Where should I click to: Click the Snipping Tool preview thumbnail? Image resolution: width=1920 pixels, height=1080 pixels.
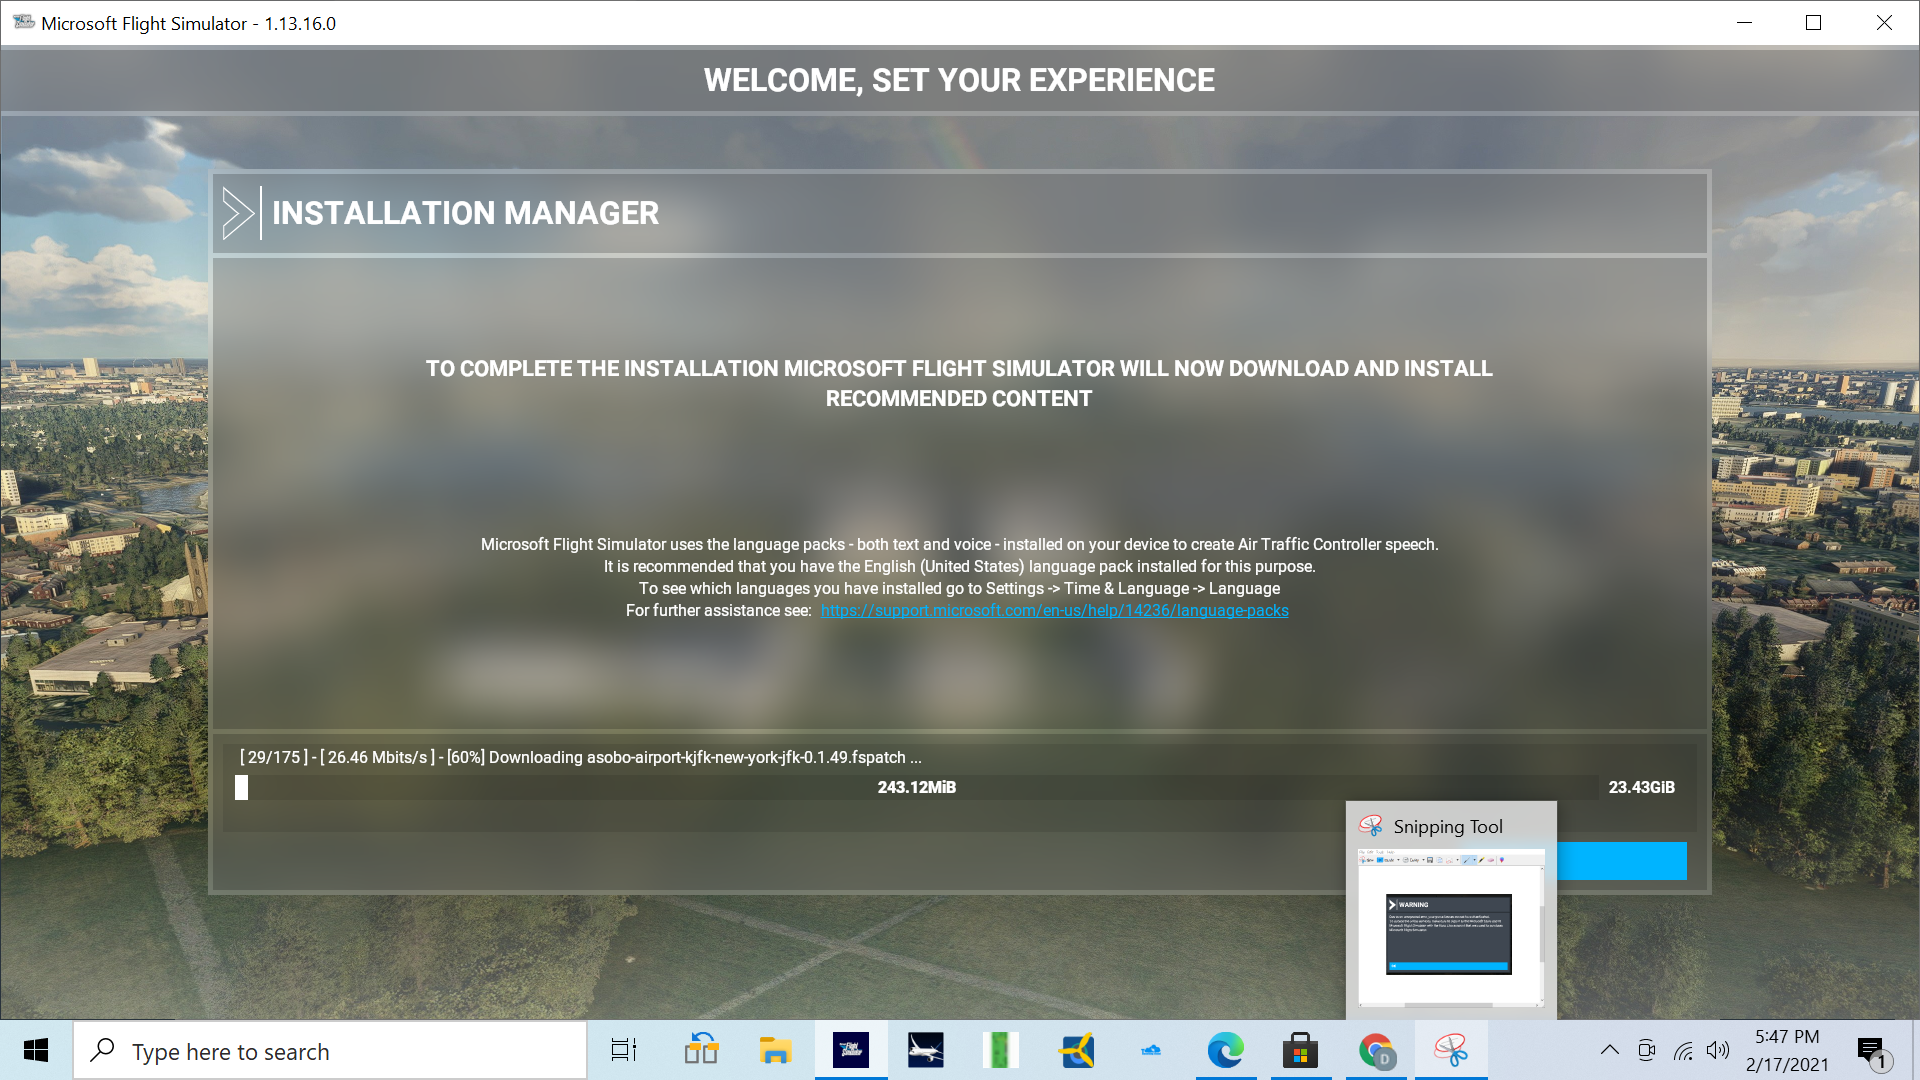(1451, 928)
